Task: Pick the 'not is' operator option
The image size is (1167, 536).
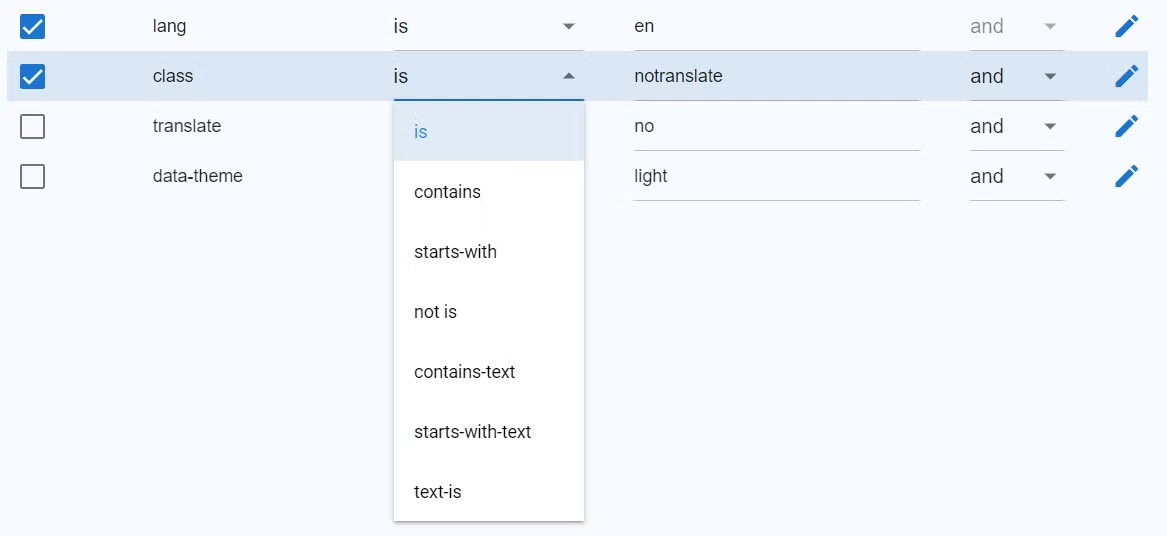Action: [x=488, y=311]
